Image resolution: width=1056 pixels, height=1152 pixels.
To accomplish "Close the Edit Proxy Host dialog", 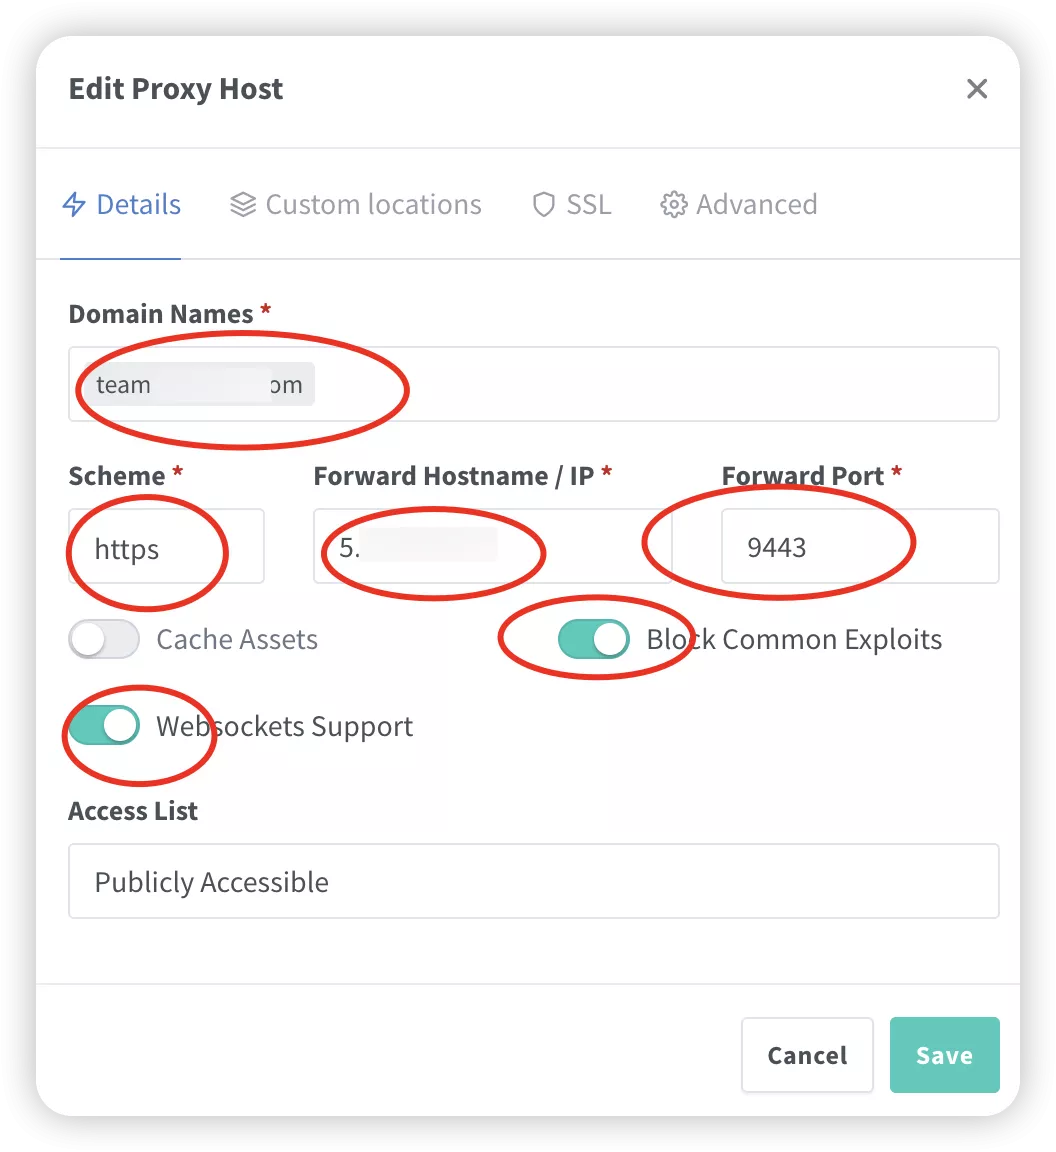I will point(977,89).
